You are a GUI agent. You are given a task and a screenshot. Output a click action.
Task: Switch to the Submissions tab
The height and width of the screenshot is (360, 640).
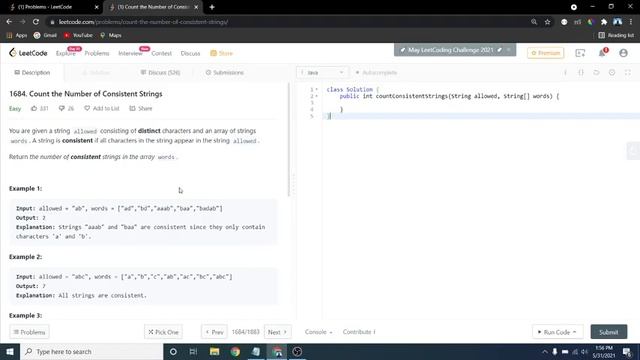point(224,73)
